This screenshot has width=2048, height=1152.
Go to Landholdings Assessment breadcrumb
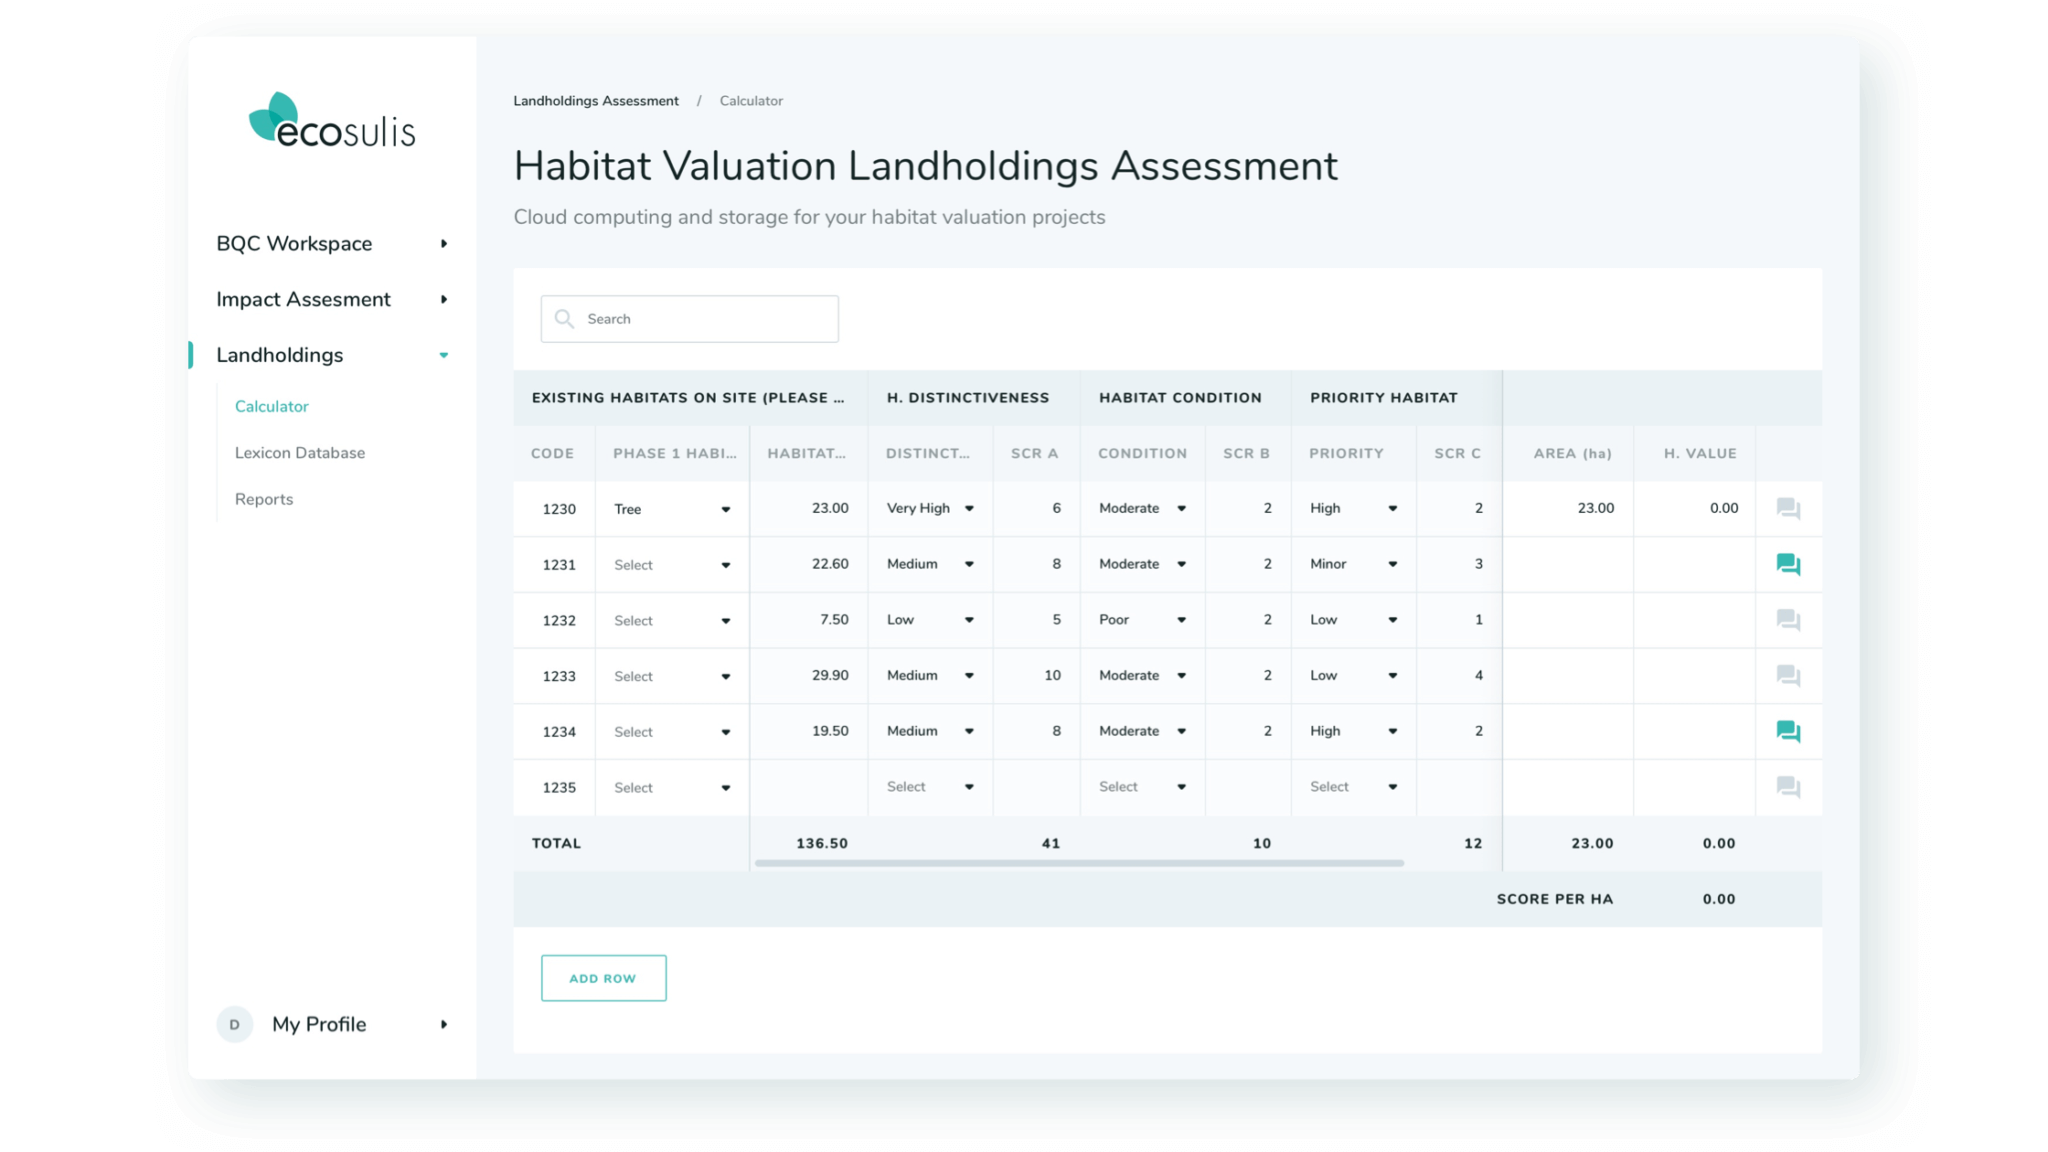tap(596, 101)
